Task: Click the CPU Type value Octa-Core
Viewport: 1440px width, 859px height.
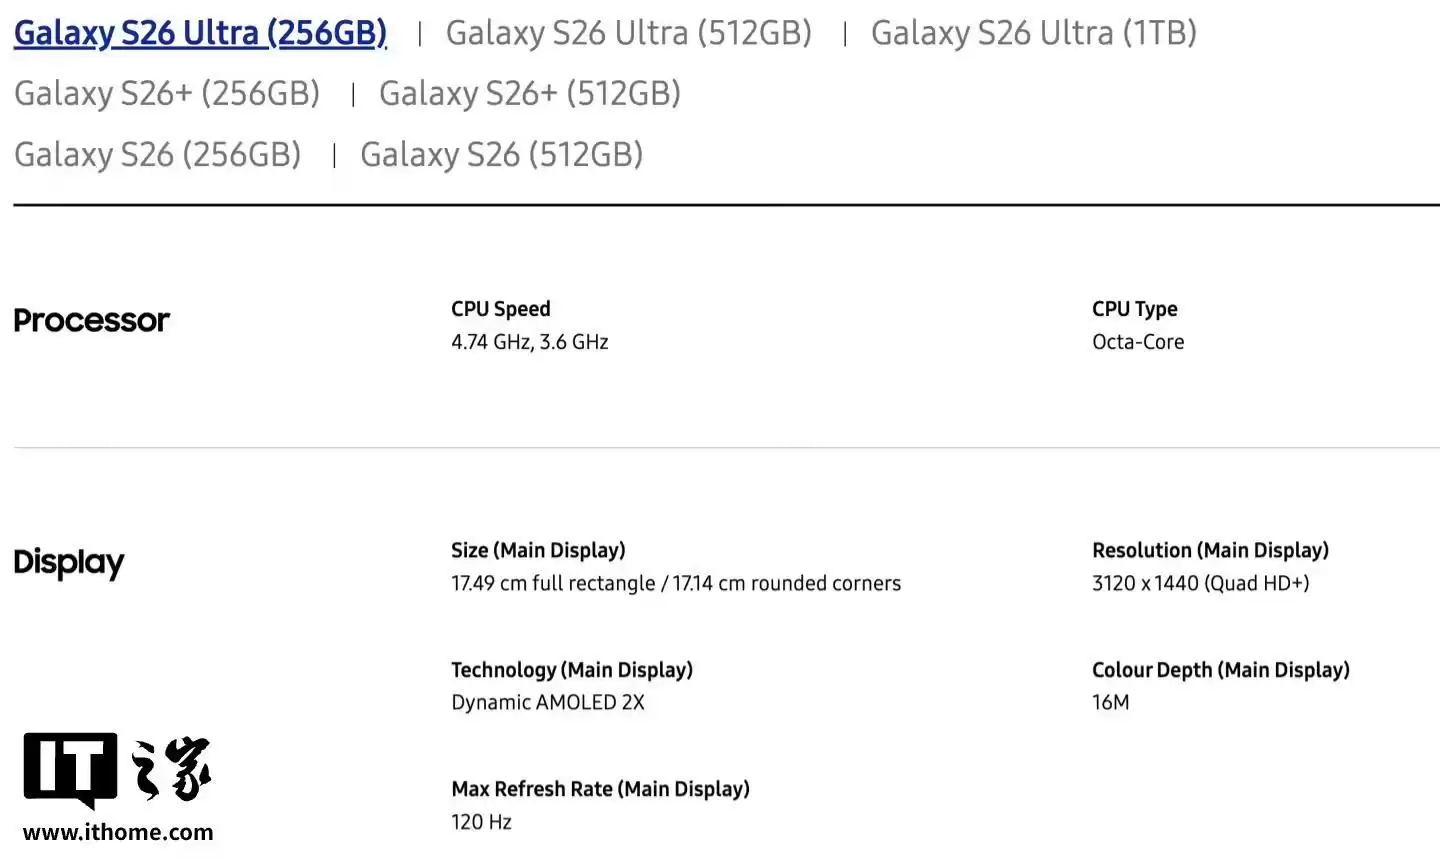Action: pyautogui.click(x=1137, y=341)
